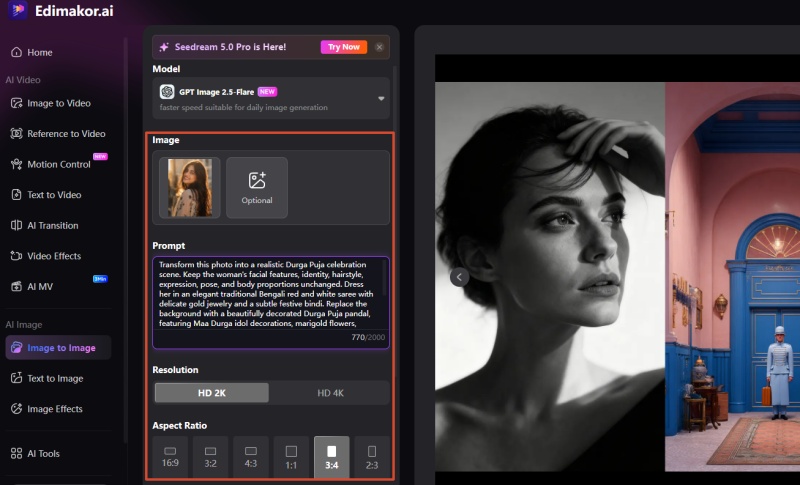Click the sidebar vertical scrollbar
This screenshot has height=485, width=800.
point(126,240)
